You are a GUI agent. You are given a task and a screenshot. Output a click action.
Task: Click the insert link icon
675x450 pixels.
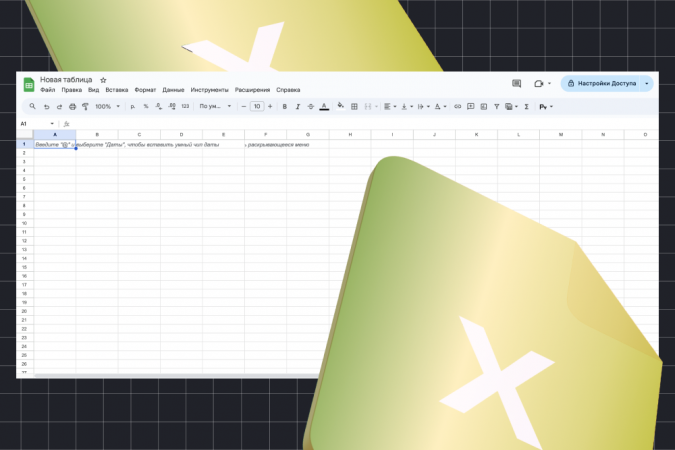pyautogui.click(x=458, y=106)
